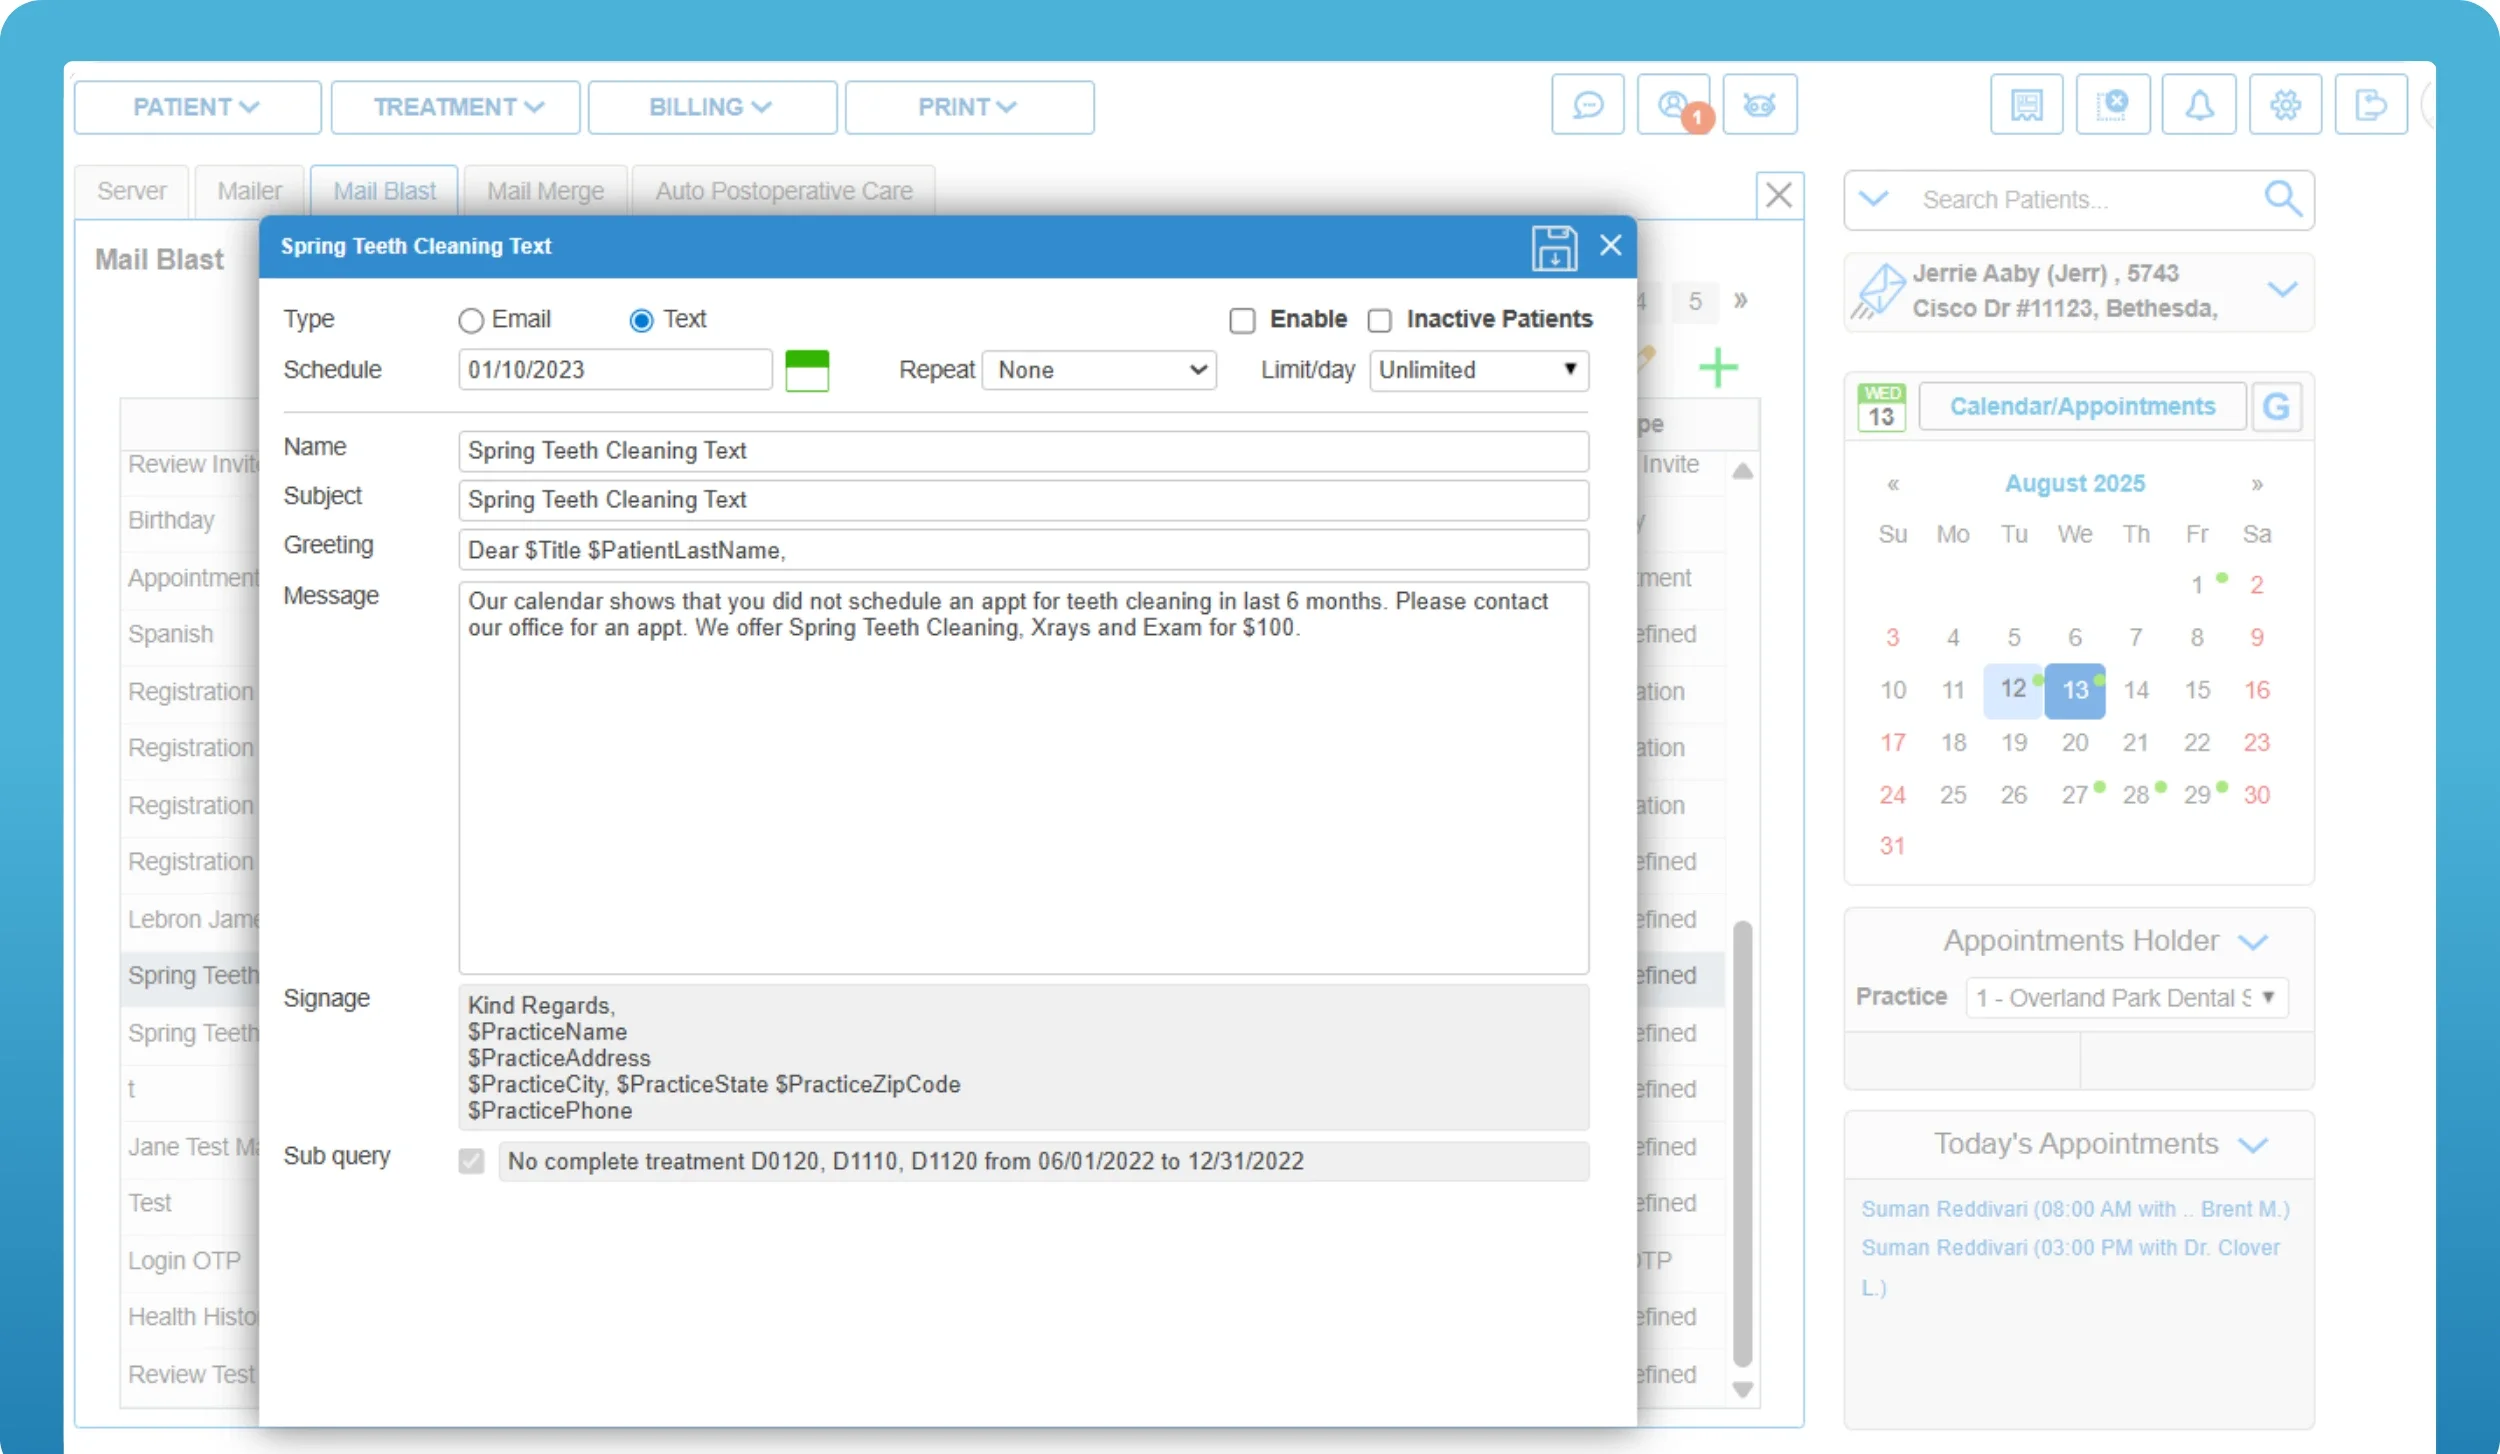The width and height of the screenshot is (2500, 1454).
Task: Click the notification bell icon
Action: pos(2198,105)
